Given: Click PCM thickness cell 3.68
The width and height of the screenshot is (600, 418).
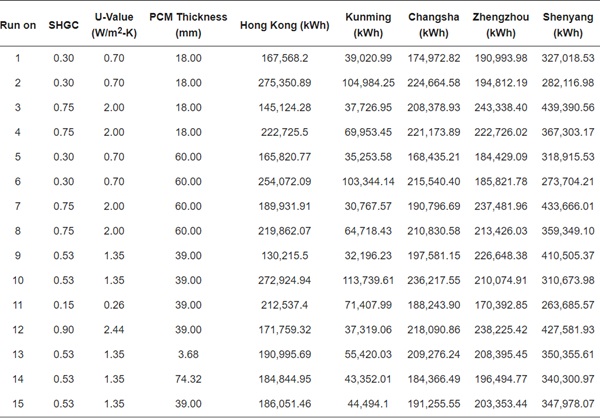Looking at the screenshot, I should (x=188, y=354).
